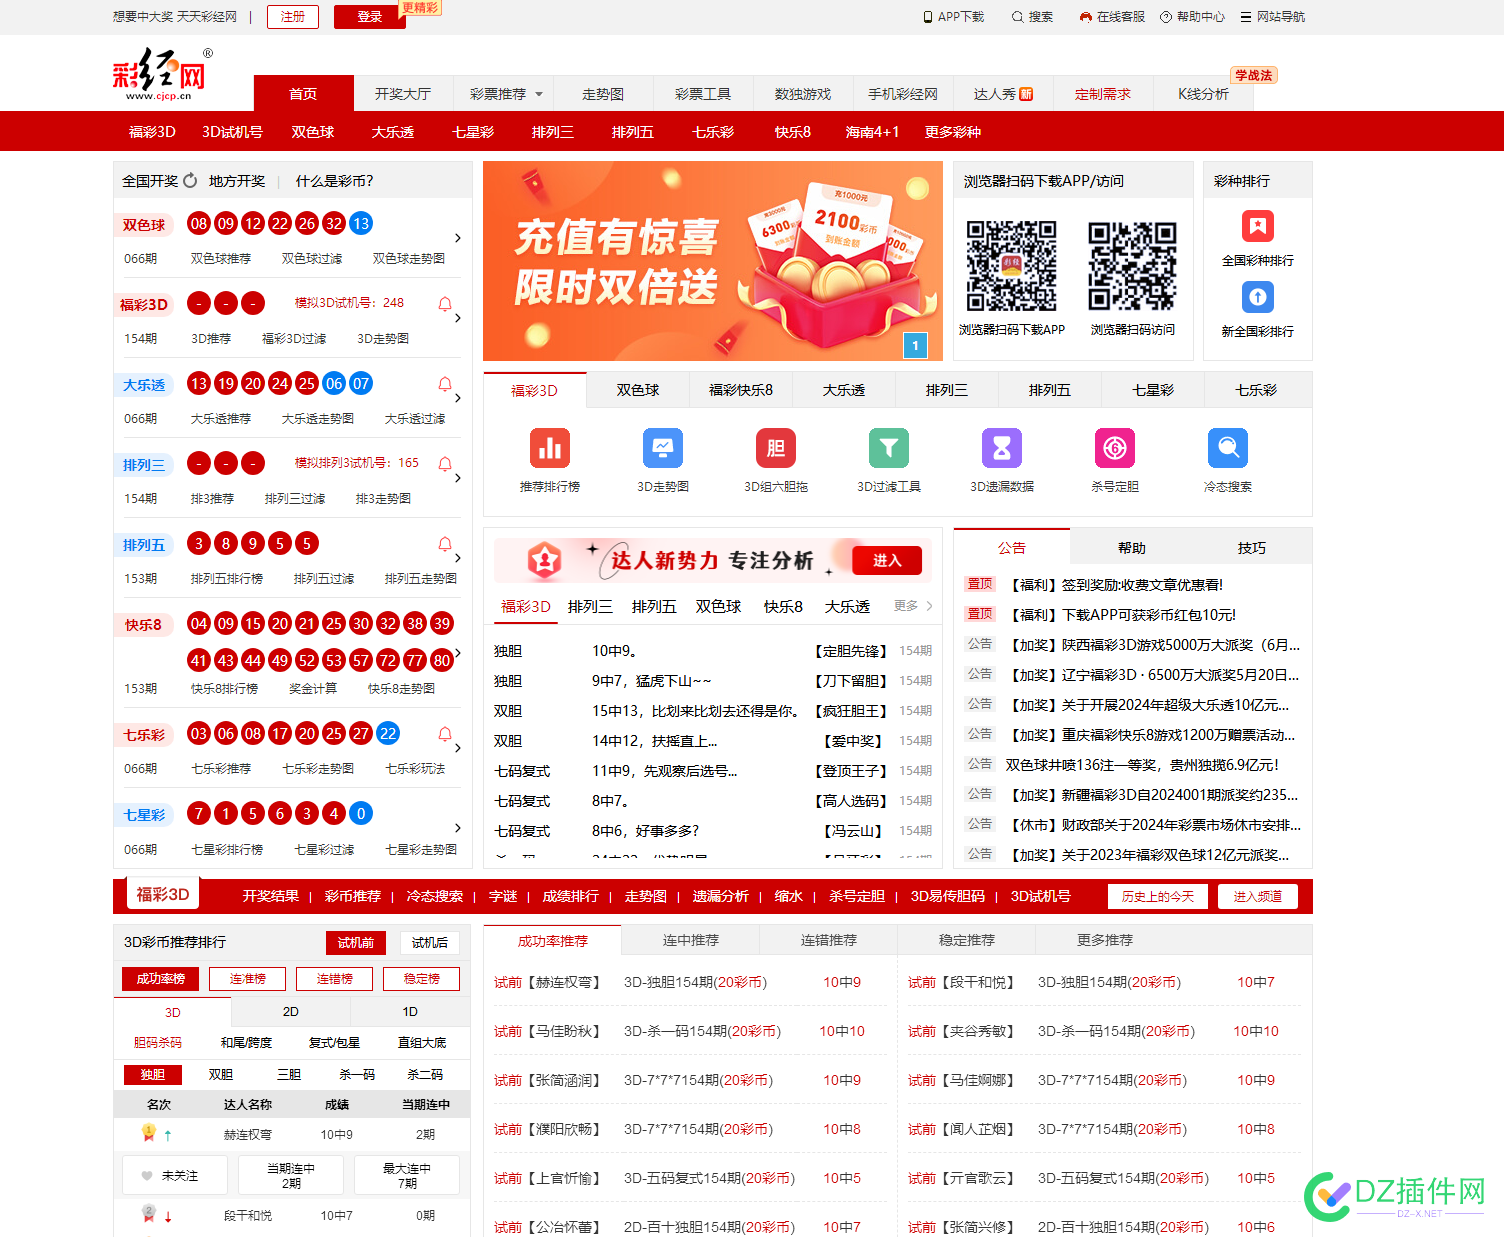Screen dimensions: 1504x1237
Task: Click banner slide indicator 1
Action: click(915, 346)
